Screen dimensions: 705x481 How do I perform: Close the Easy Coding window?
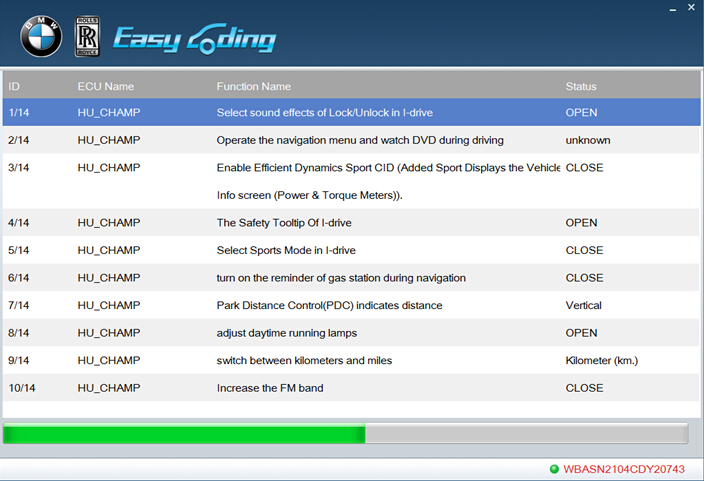(x=692, y=7)
